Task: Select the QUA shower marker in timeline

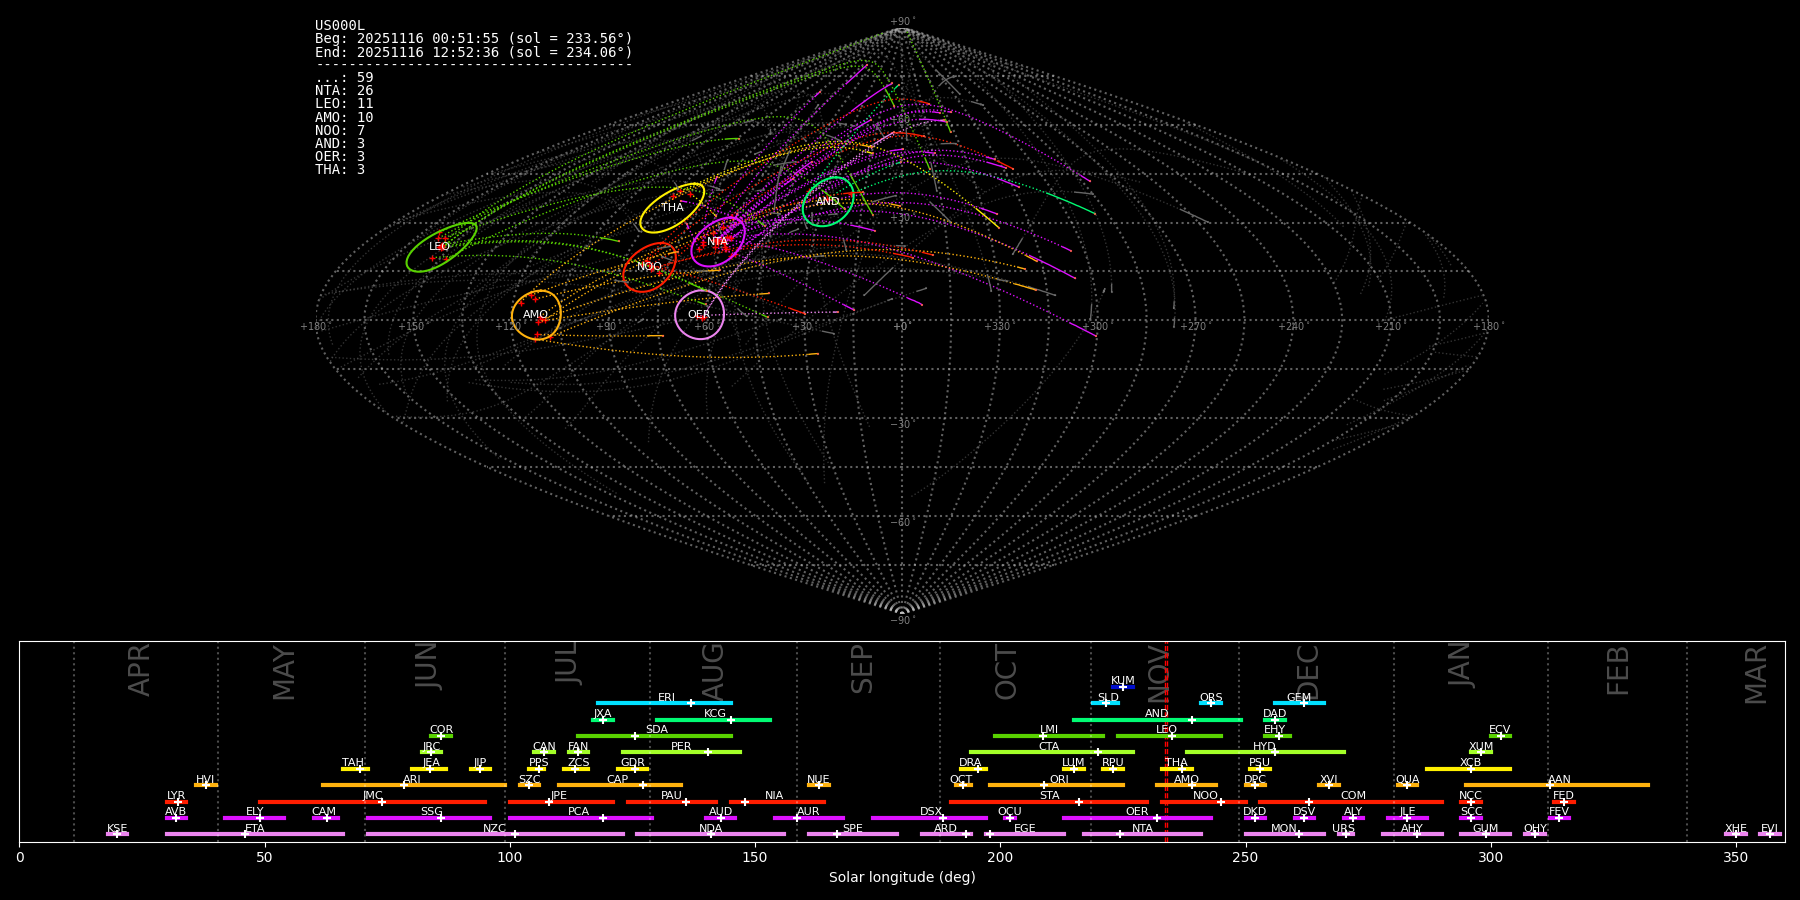Action: [1407, 785]
